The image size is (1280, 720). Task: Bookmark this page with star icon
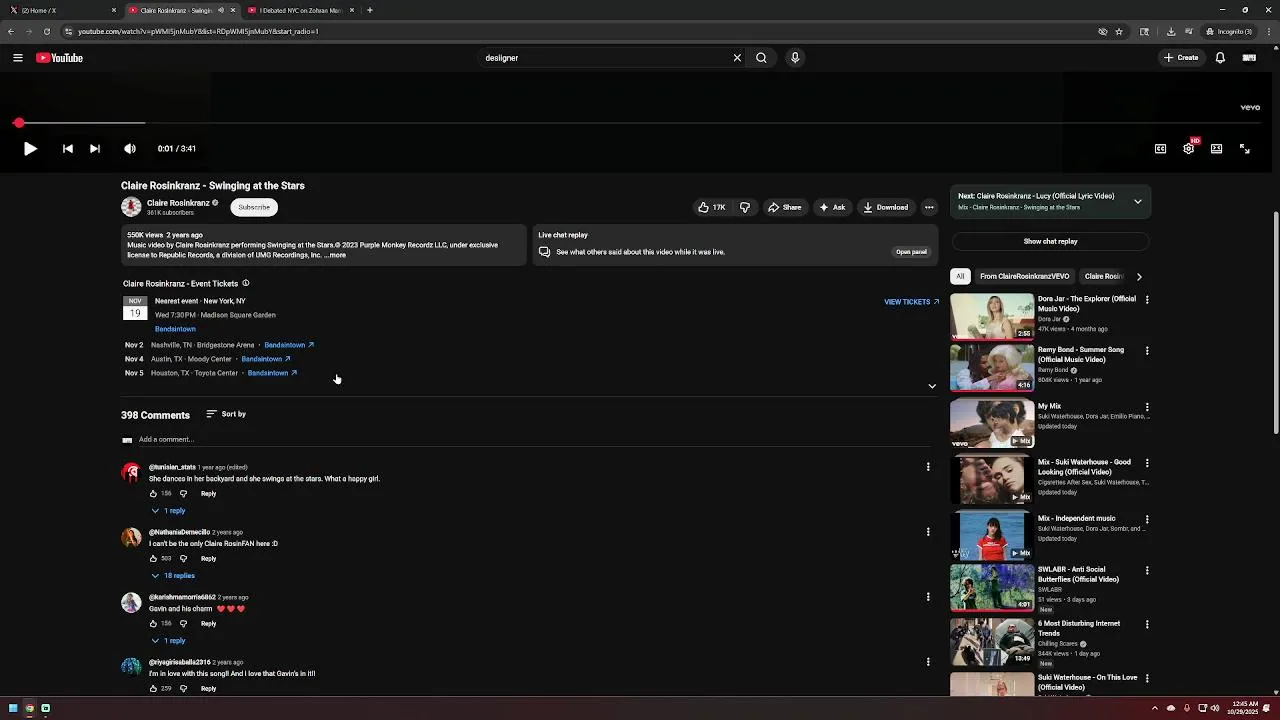pyautogui.click(x=1119, y=32)
